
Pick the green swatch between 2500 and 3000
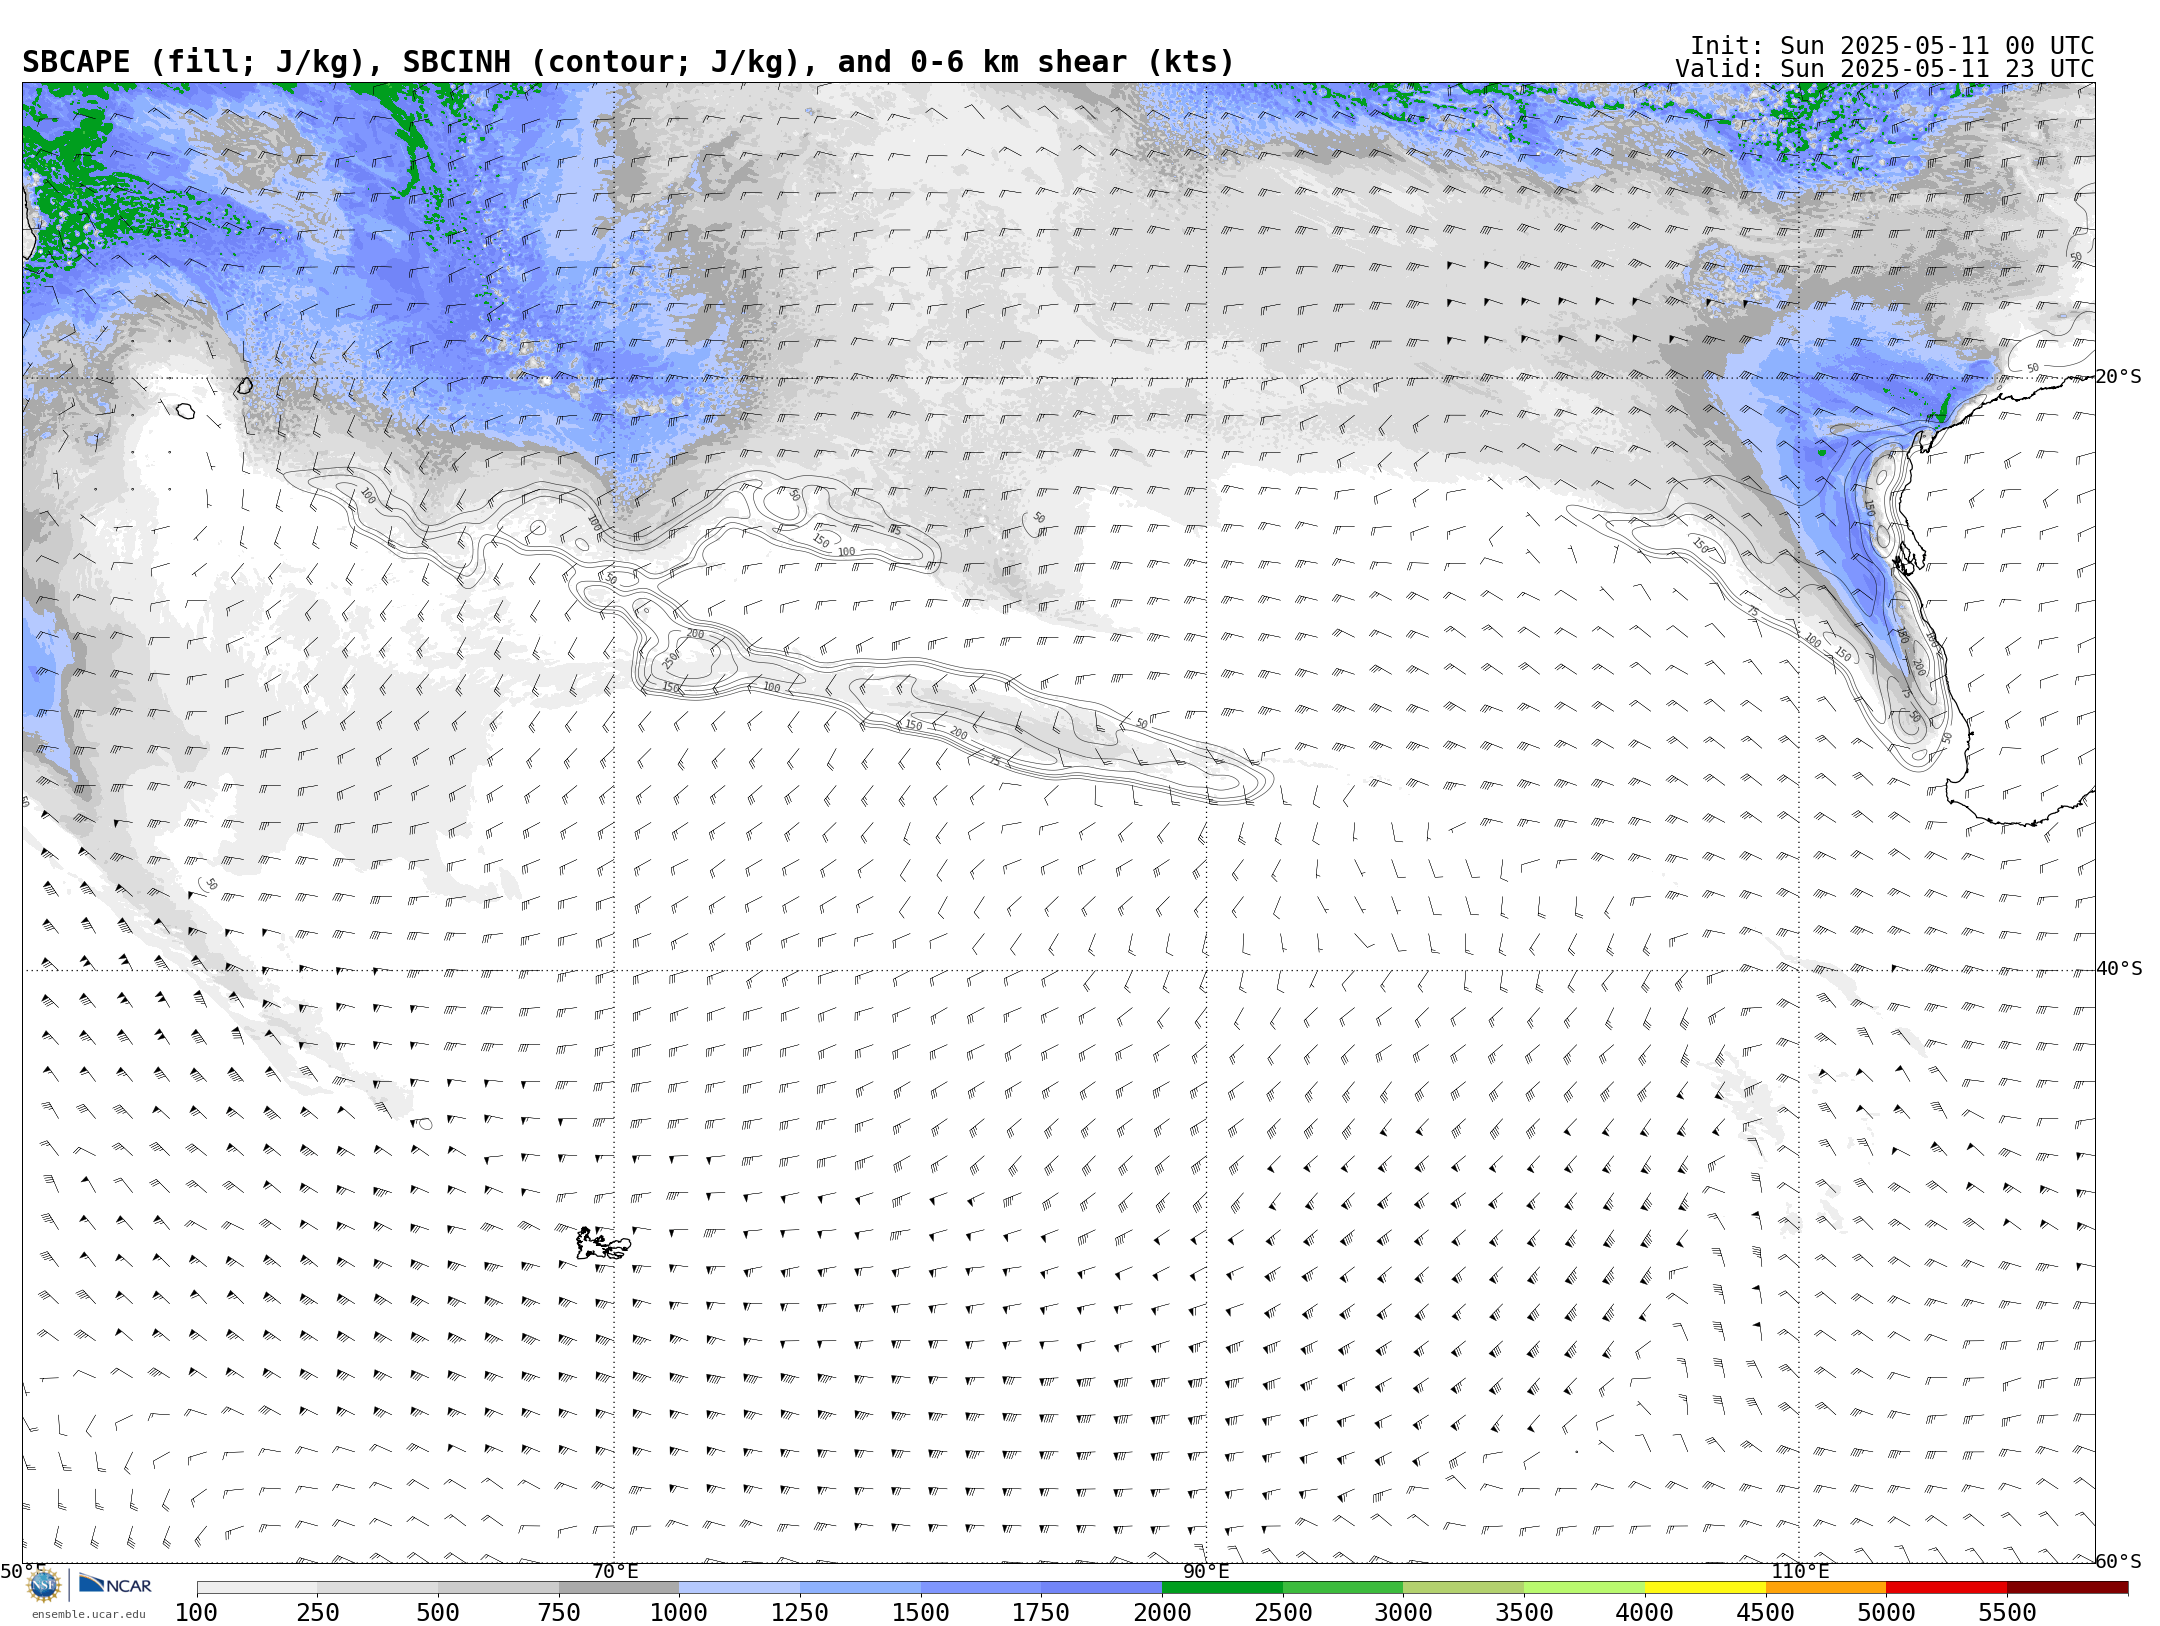click(1343, 1588)
